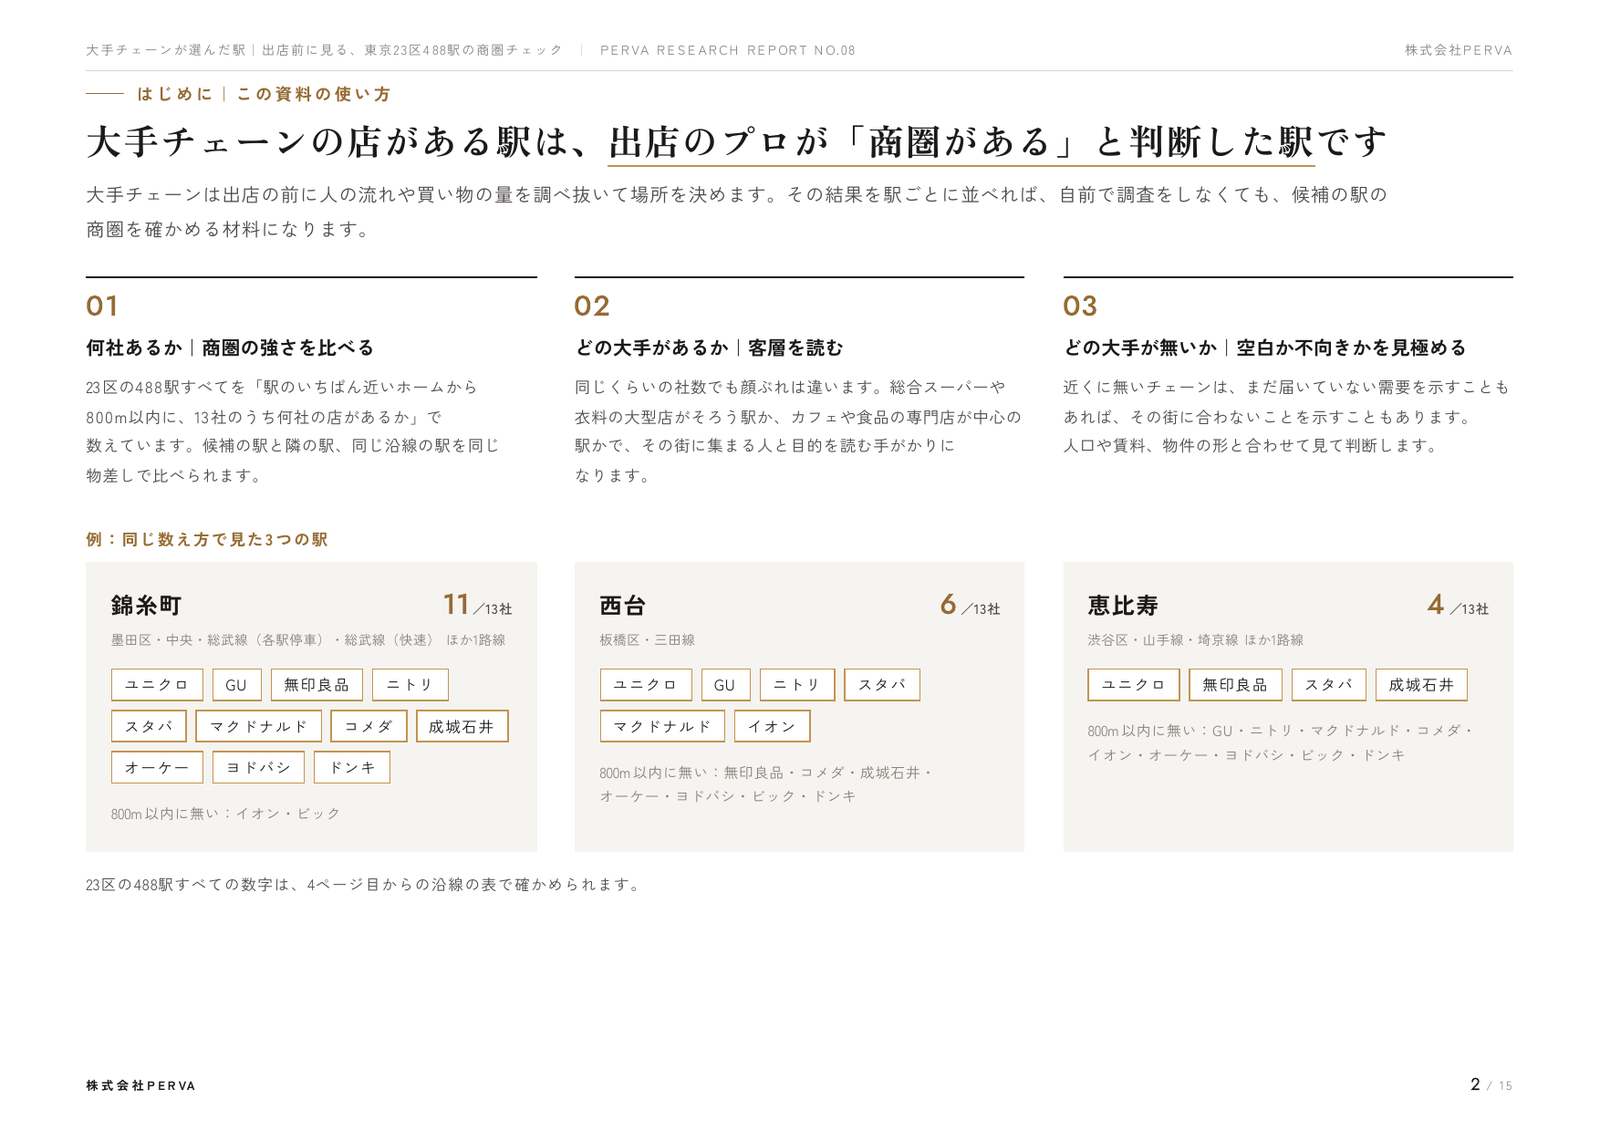Click the "ユニクロ" tag in the 西台 card
Screen dimensions: 1600x1131
[646, 685]
